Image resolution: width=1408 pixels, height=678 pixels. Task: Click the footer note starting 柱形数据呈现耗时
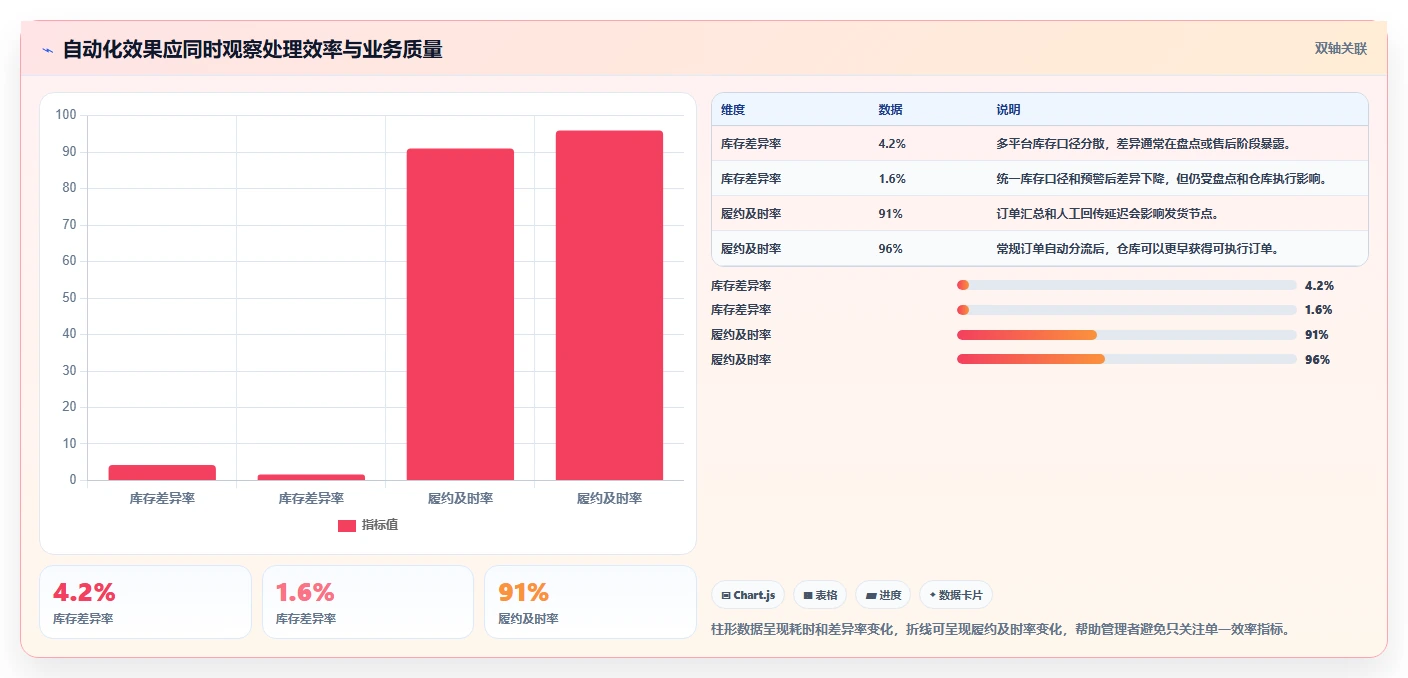point(1003,630)
